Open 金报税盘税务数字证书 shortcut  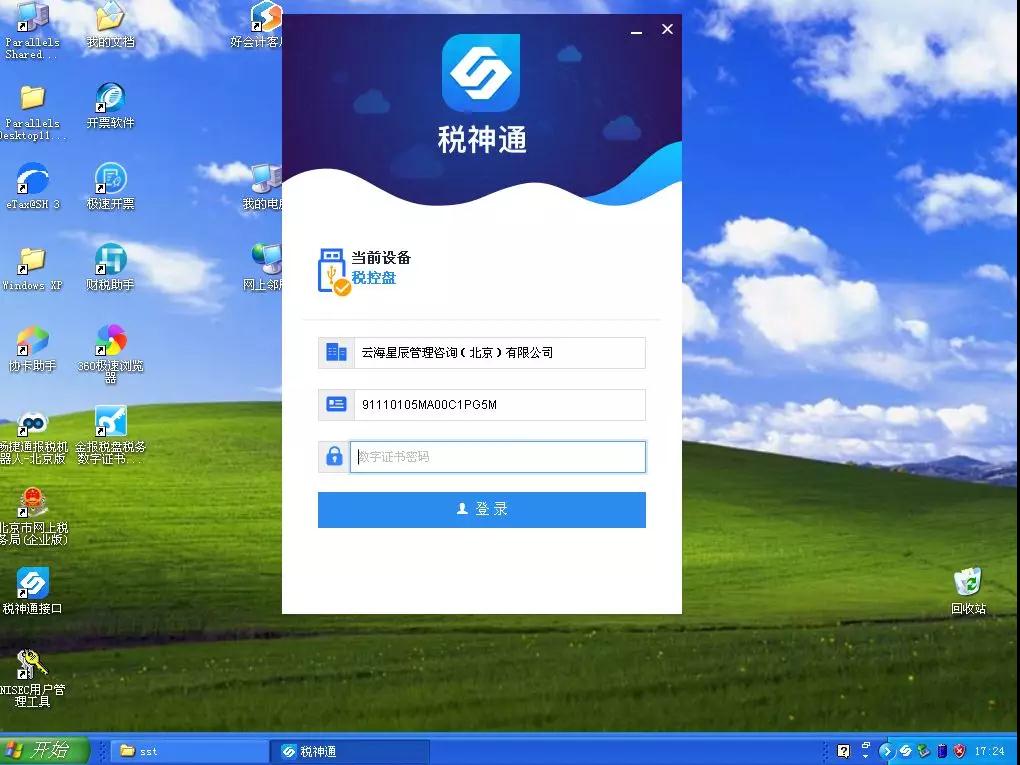click(110, 423)
